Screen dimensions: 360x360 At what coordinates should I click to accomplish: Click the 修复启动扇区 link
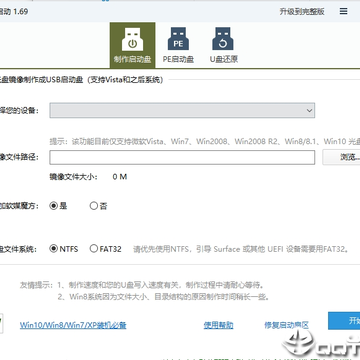click(x=286, y=325)
